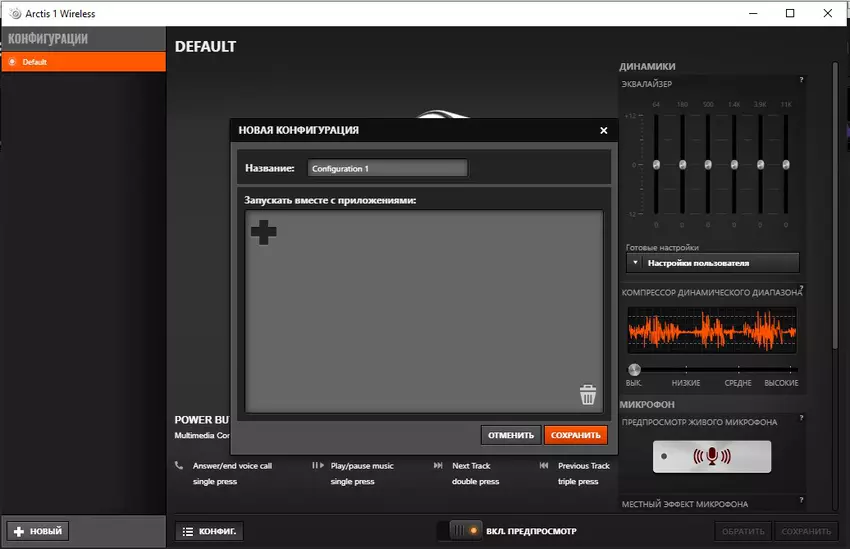Image resolution: width=850 pixels, height=549 pixels.
Task: Click the 64 Hz equalizer slider handle
Action: tap(656, 164)
